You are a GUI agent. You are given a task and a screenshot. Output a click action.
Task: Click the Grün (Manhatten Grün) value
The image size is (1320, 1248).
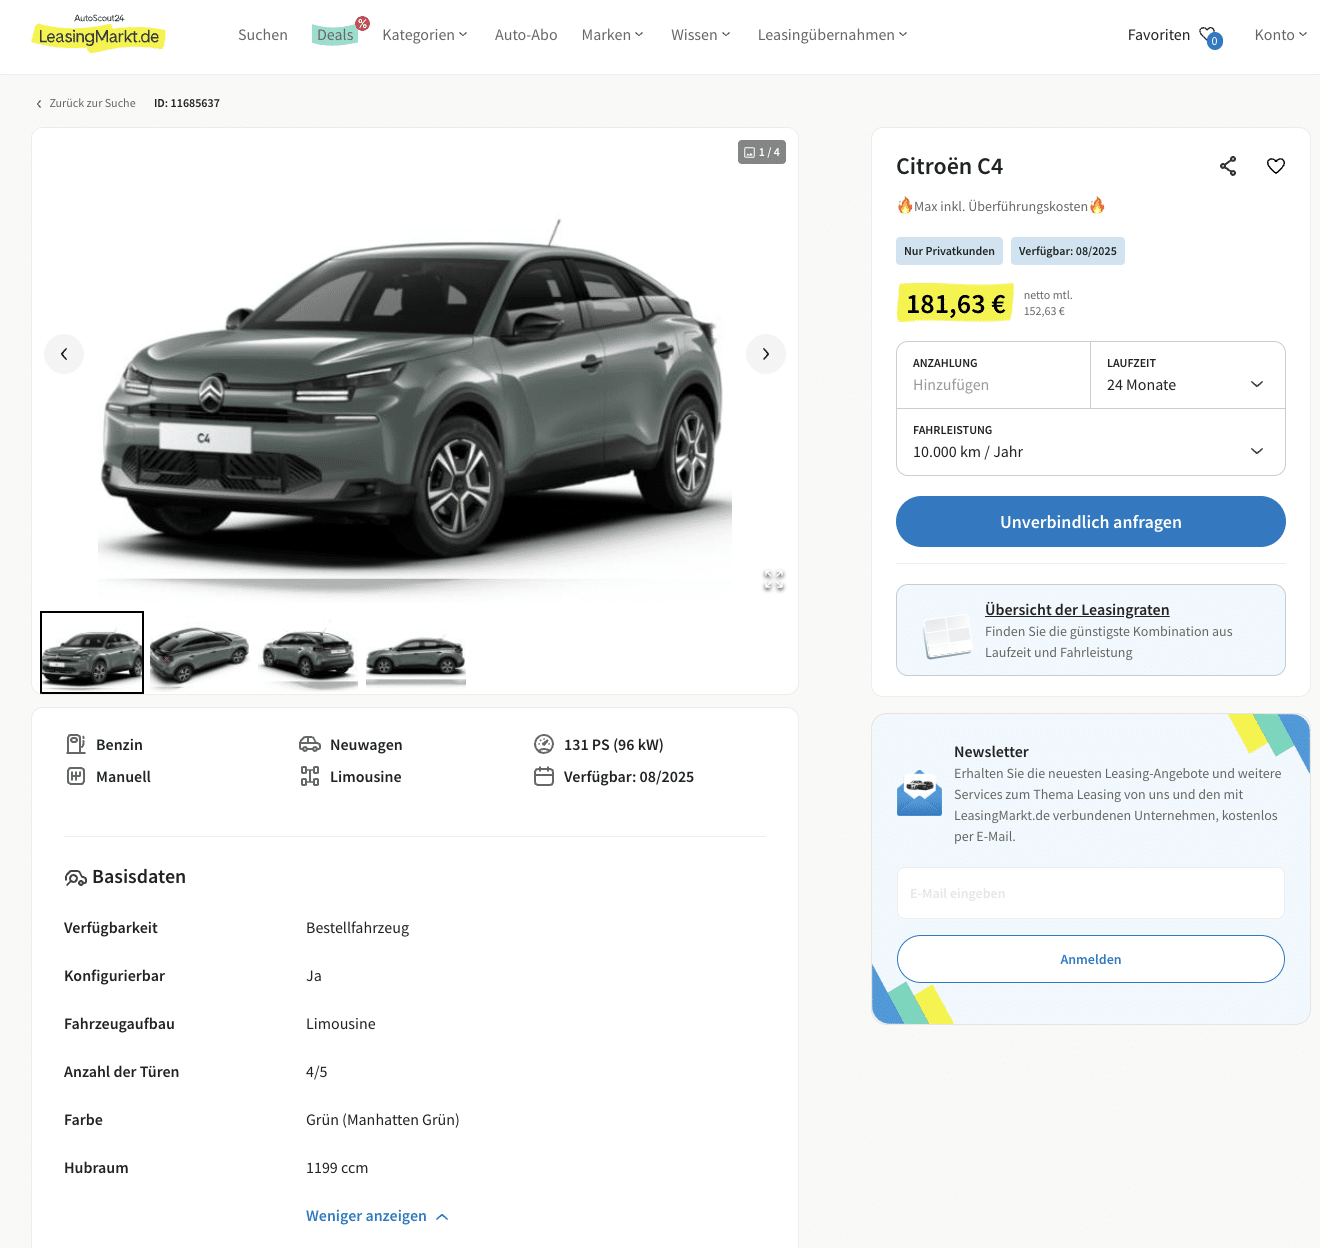pyautogui.click(x=383, y=1120)
